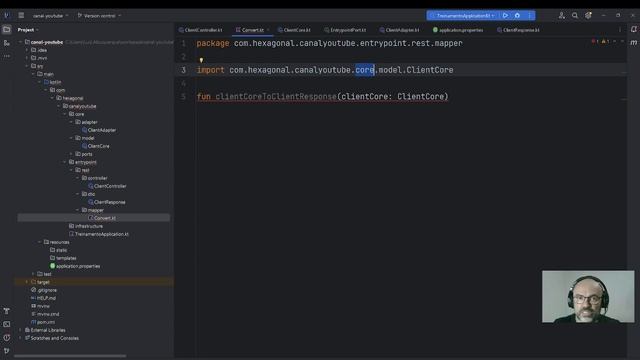This screenshot has width=640, height=360.
Task: Collapse the core package
Action: (x=65, y=114)
